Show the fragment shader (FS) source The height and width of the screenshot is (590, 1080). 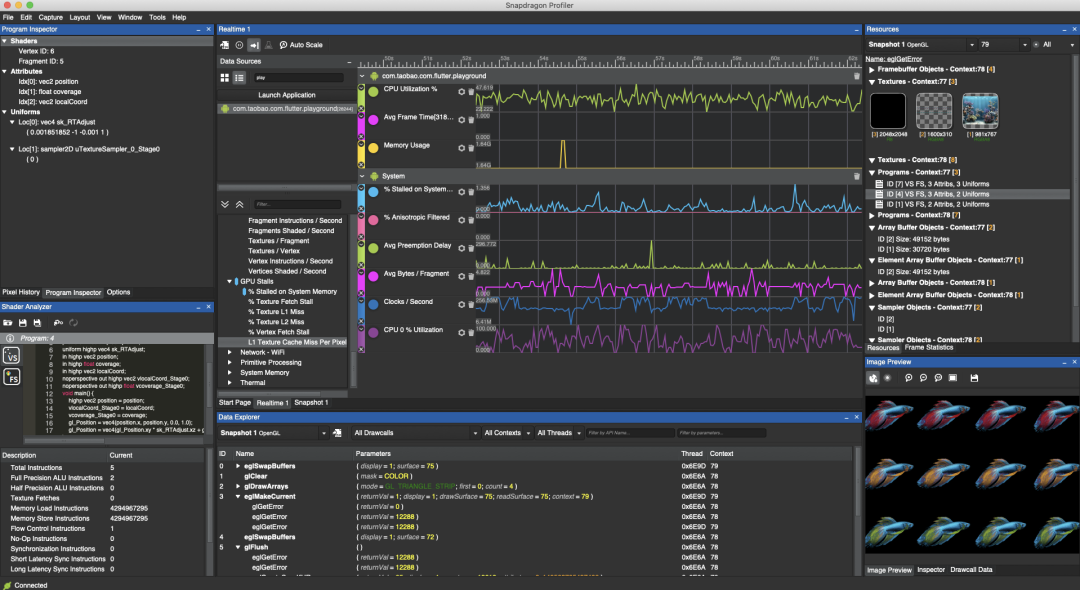click(x=12, y=377)
